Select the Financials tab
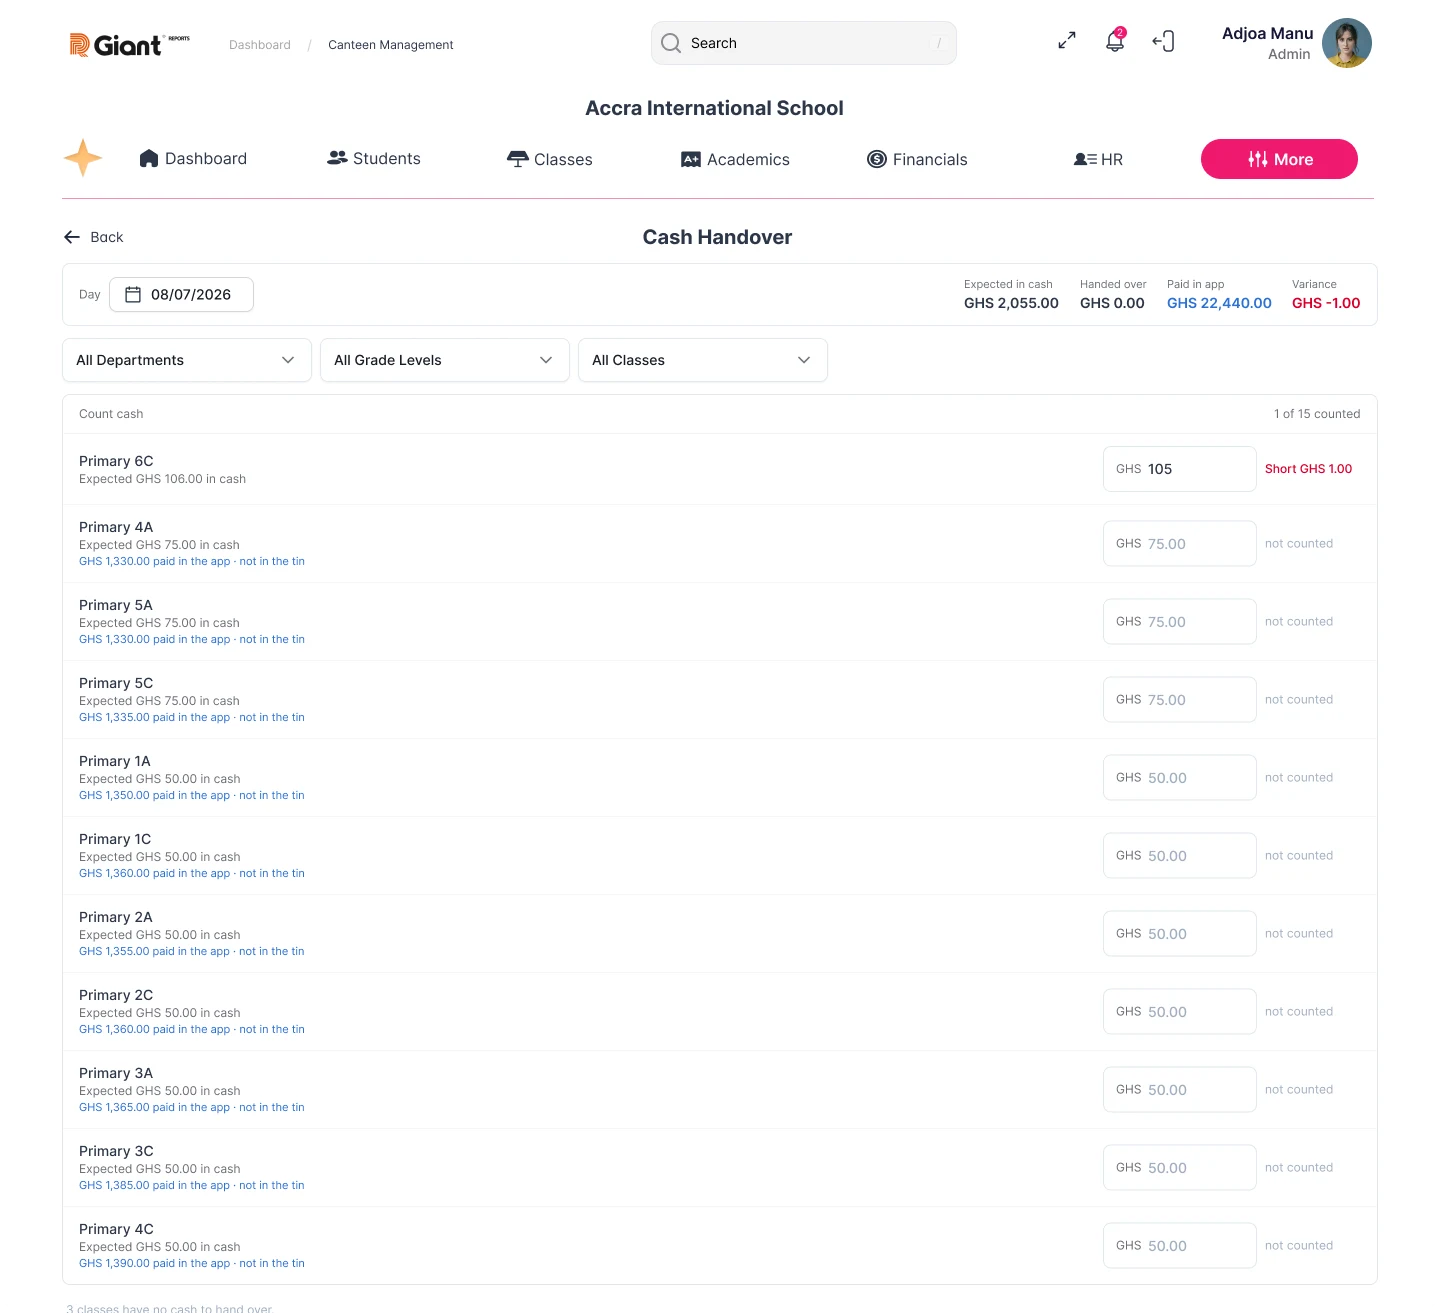The width and height of the screenshot is (1440, 1313). tap(917, 159)
